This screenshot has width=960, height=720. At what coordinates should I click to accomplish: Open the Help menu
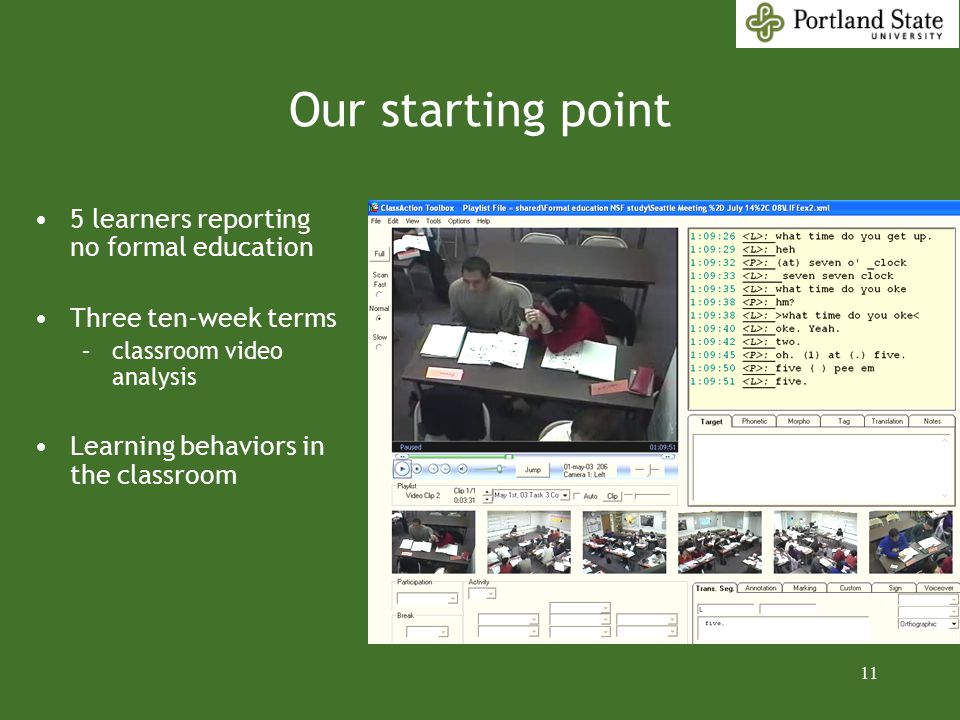click(484, 221)
